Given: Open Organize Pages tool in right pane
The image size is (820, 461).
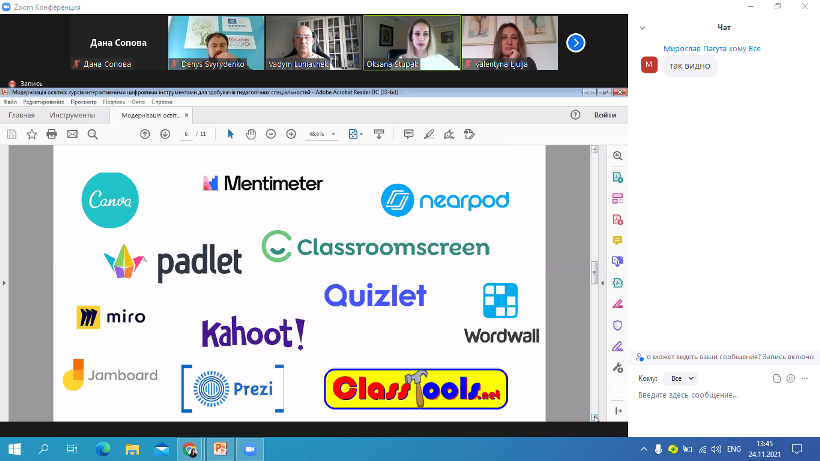Looking at the screenshot, I should (618, 199).
